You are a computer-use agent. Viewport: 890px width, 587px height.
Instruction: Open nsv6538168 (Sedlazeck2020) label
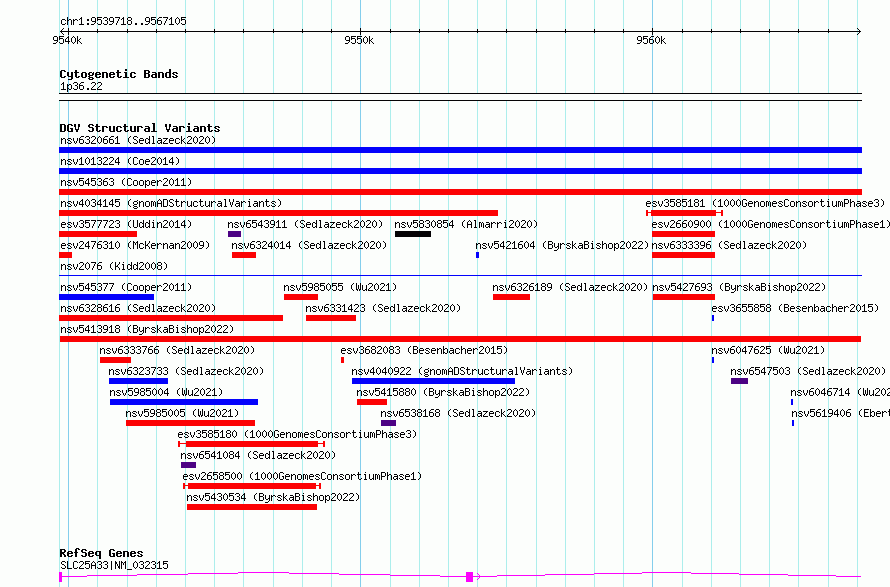tap(458, 413)
